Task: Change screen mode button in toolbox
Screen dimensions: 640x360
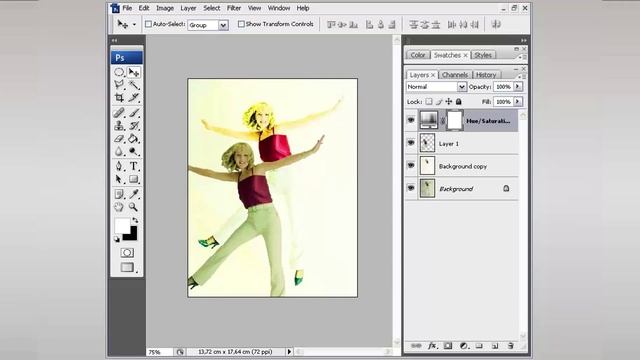Action: tap(127, 267)
